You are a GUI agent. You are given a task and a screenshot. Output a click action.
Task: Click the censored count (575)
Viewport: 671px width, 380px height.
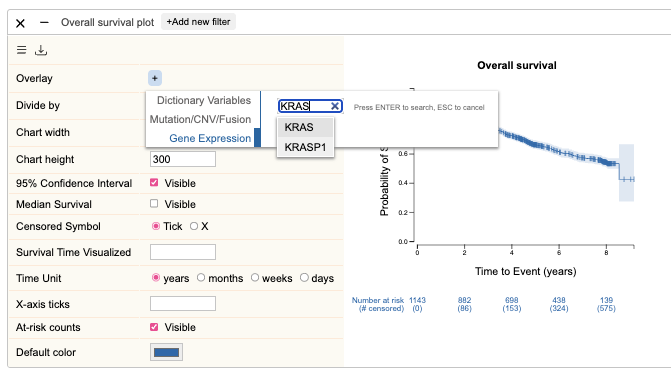606,309
